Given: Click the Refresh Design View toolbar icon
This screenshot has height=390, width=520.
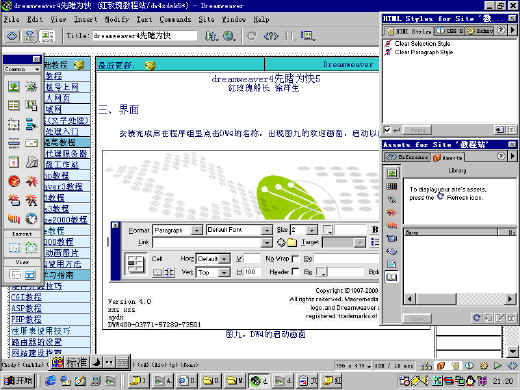Looking at the screenshot, I should (251, 36).
